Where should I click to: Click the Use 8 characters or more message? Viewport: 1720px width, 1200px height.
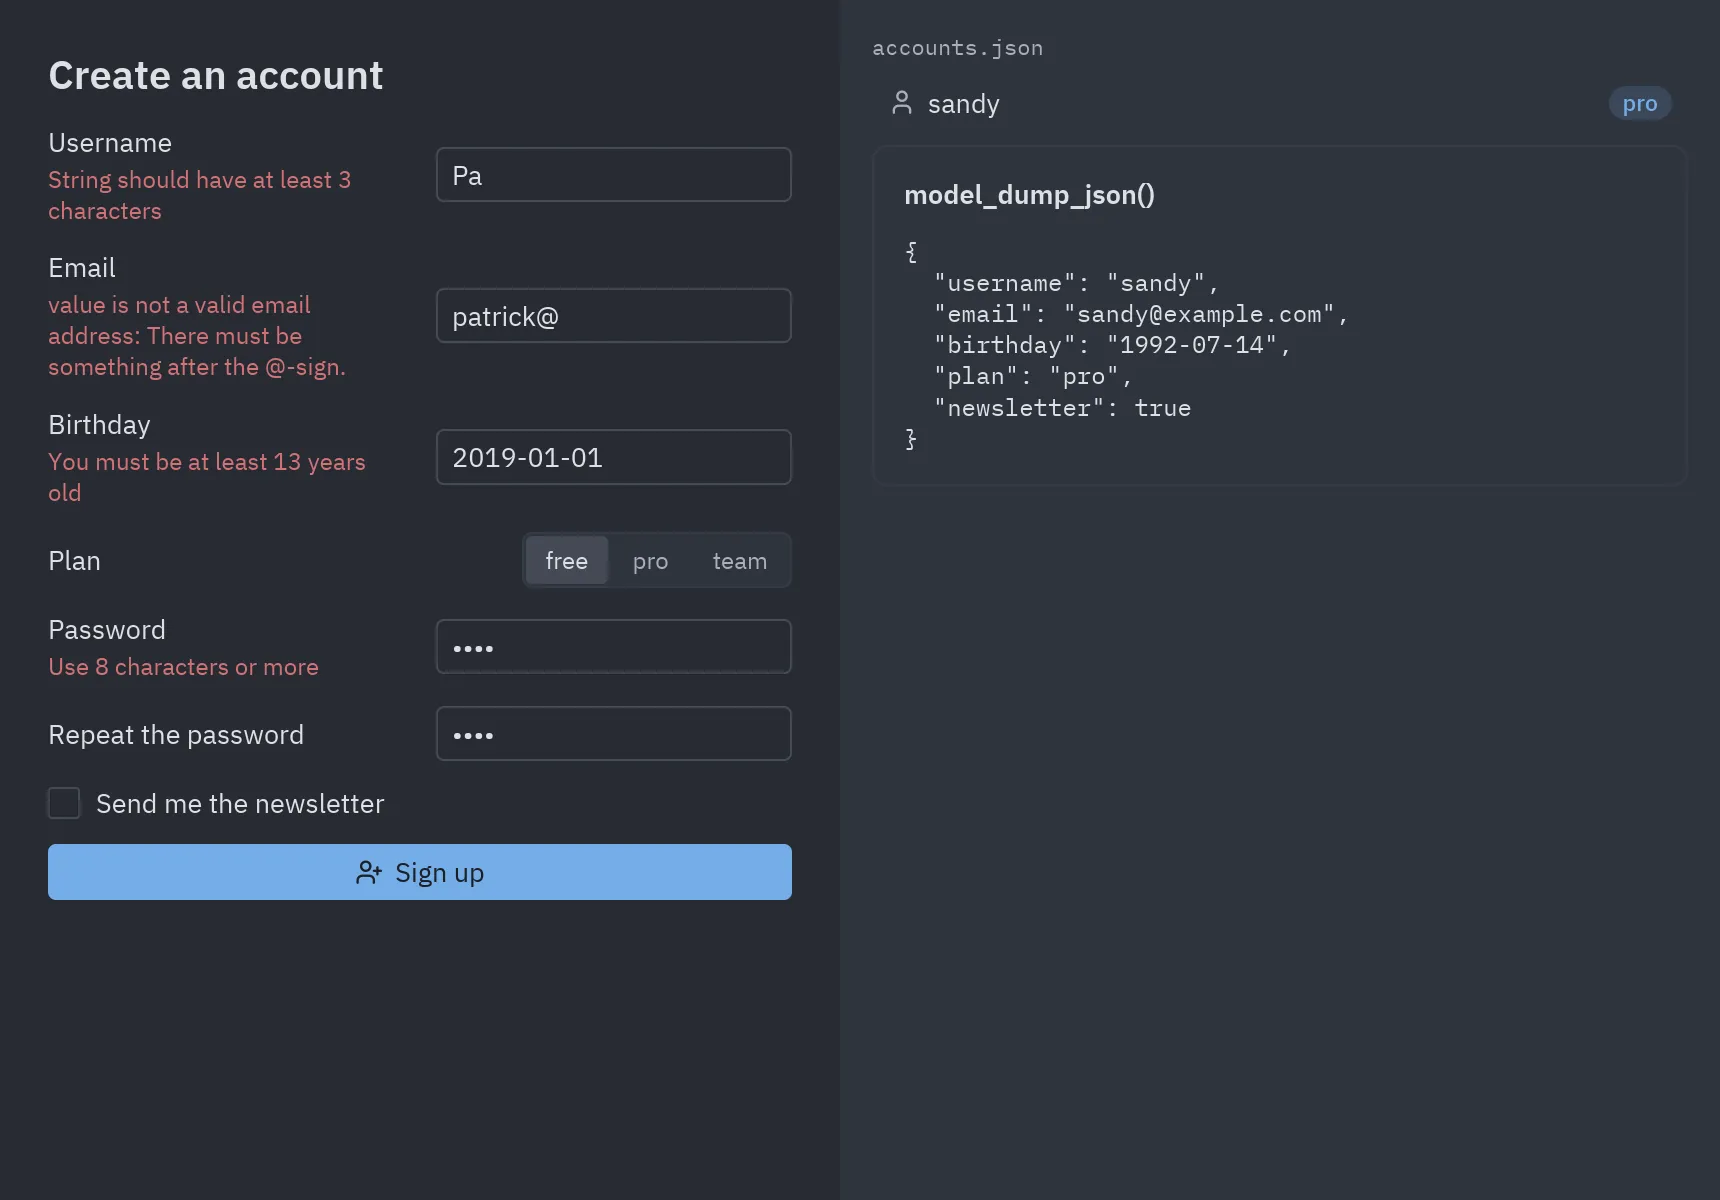[x=183, y=667]
